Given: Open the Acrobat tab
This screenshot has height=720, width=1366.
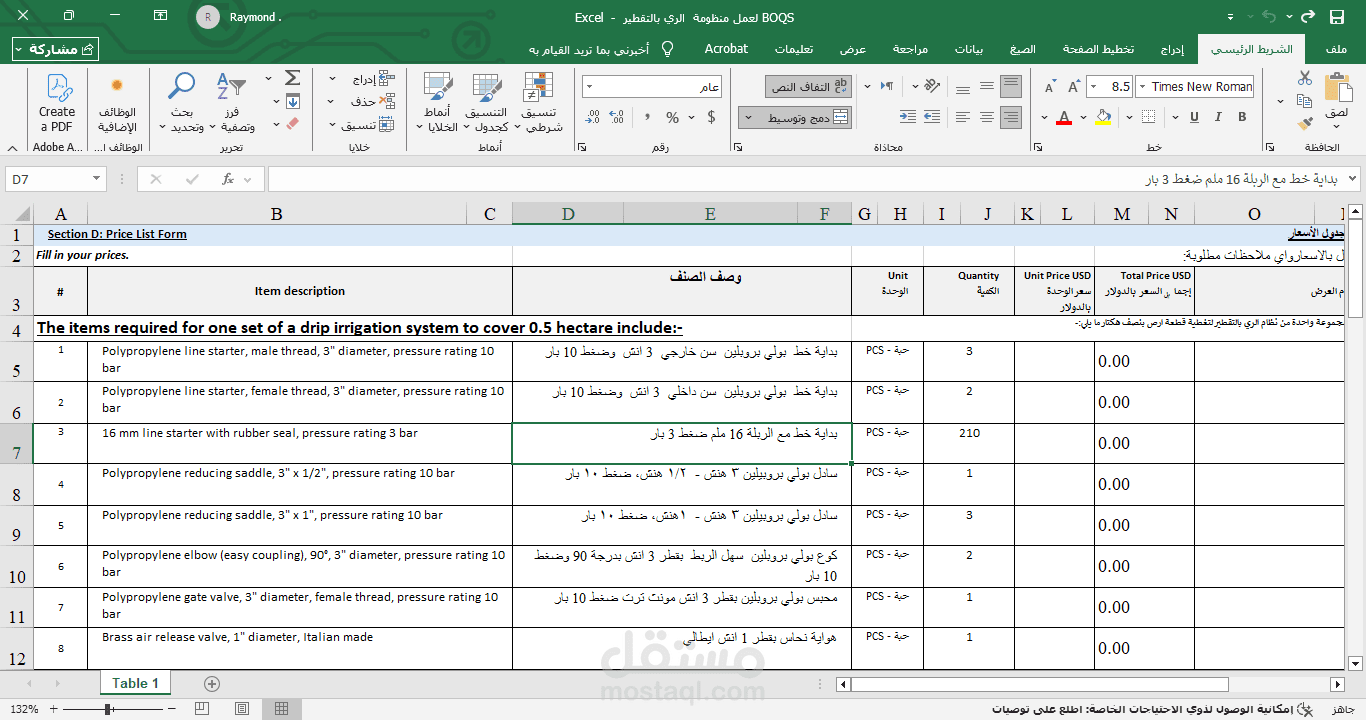Looking at the screenshot, I should click(726, 48).
